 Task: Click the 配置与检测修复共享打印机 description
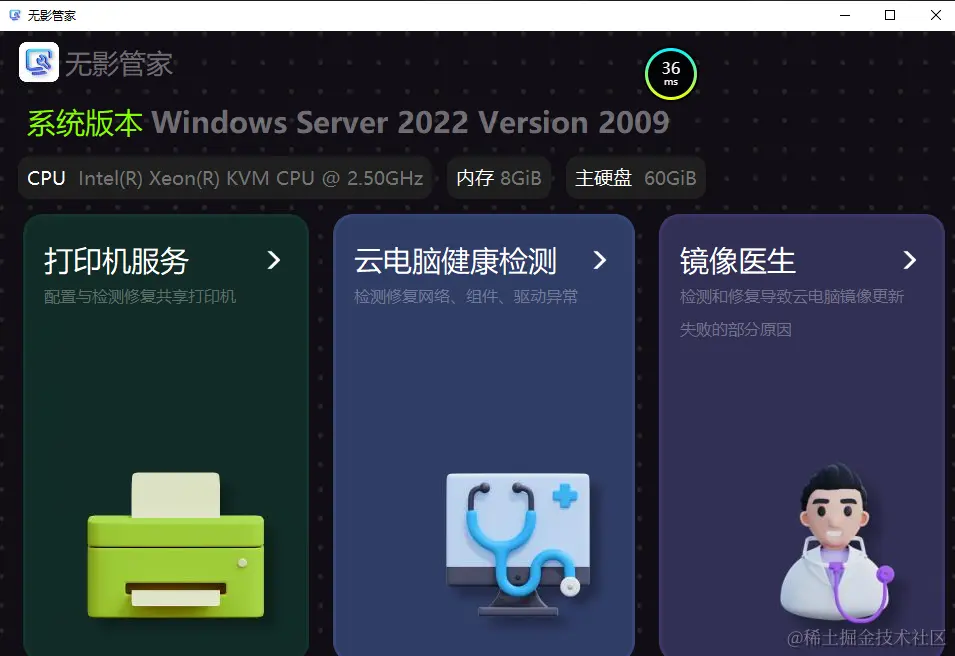tap(139, 297)
